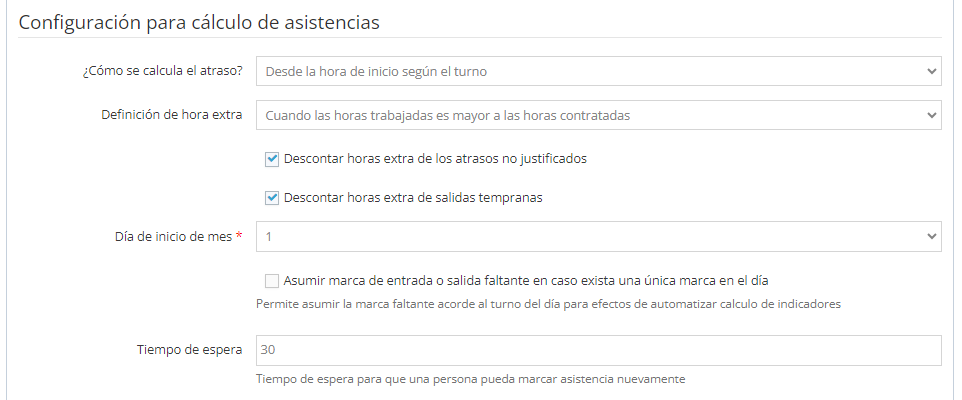
Task: Click the chevron arrow on the day-of-month select
Action: point(932,237)
